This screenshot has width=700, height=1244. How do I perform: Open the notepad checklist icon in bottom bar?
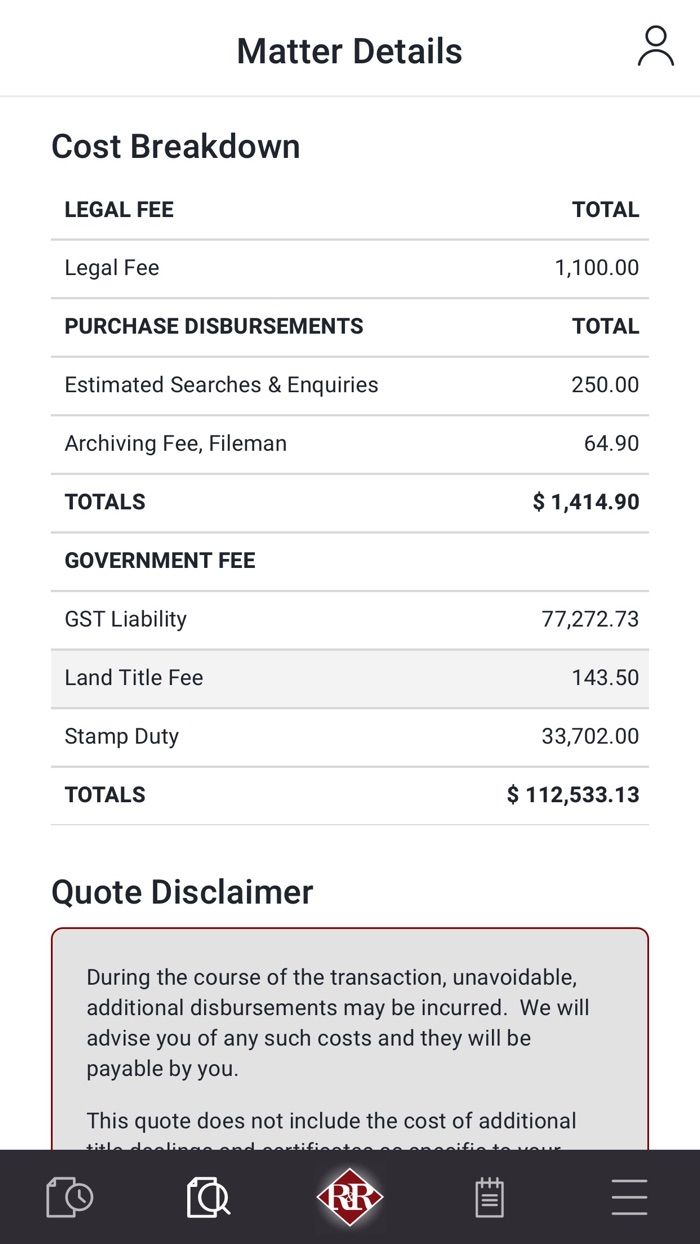click(x=489, y=1197)
